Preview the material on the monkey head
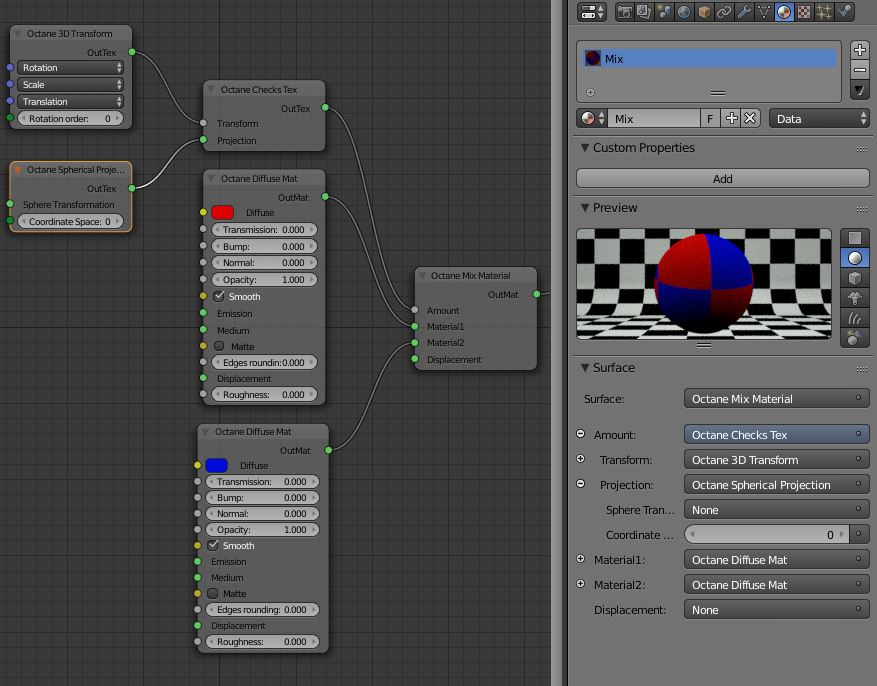 (855, 296)
